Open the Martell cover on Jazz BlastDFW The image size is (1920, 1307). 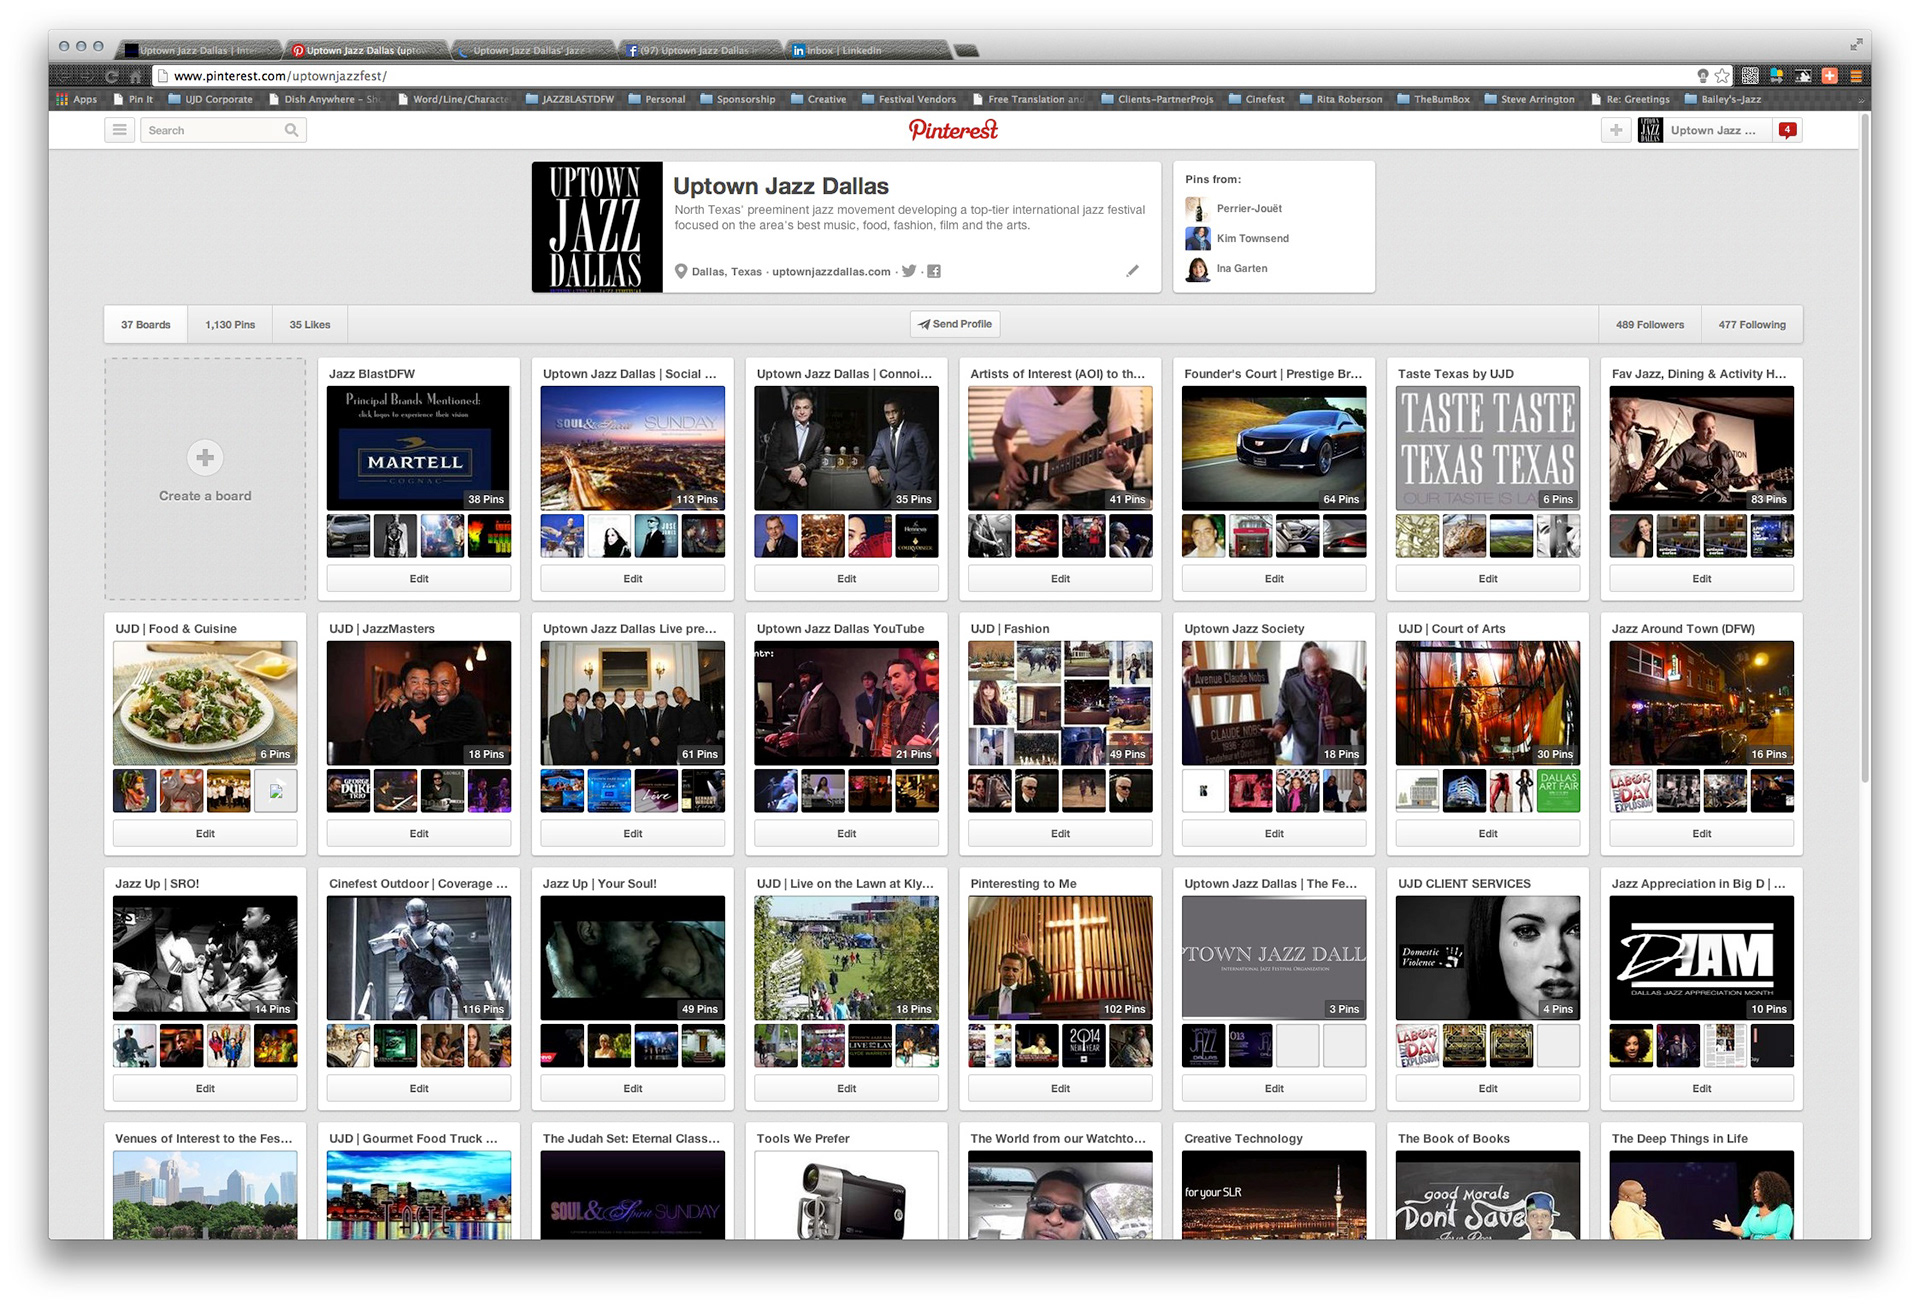pos(419,448)
